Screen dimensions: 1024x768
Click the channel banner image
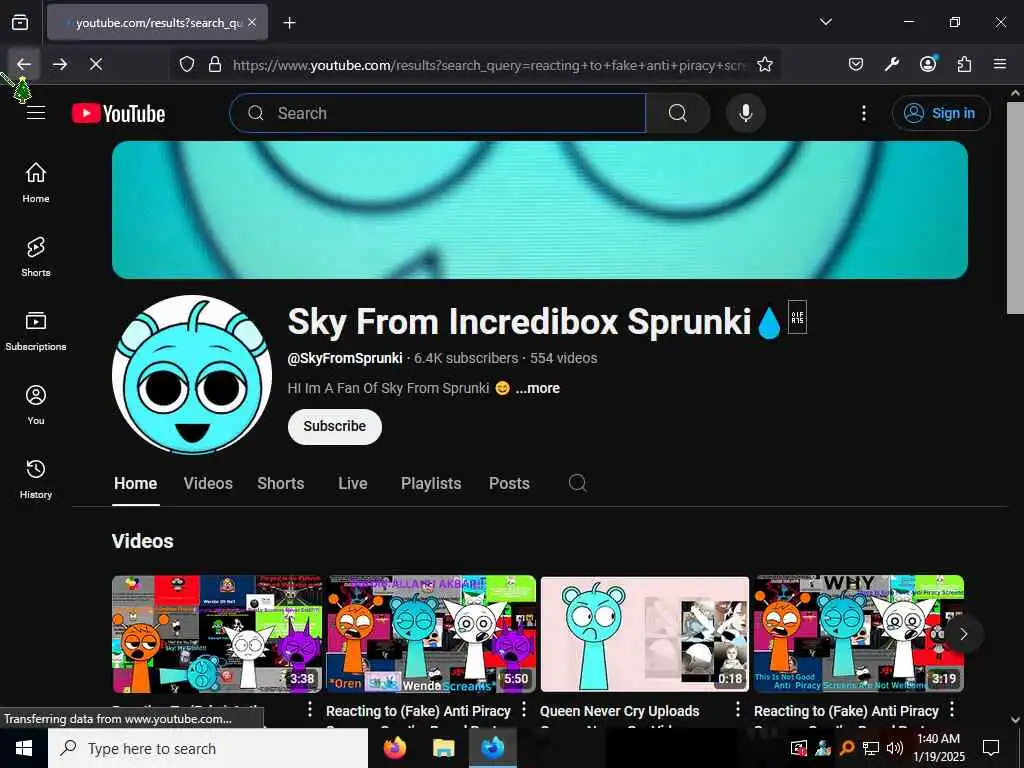pos(539,210)
